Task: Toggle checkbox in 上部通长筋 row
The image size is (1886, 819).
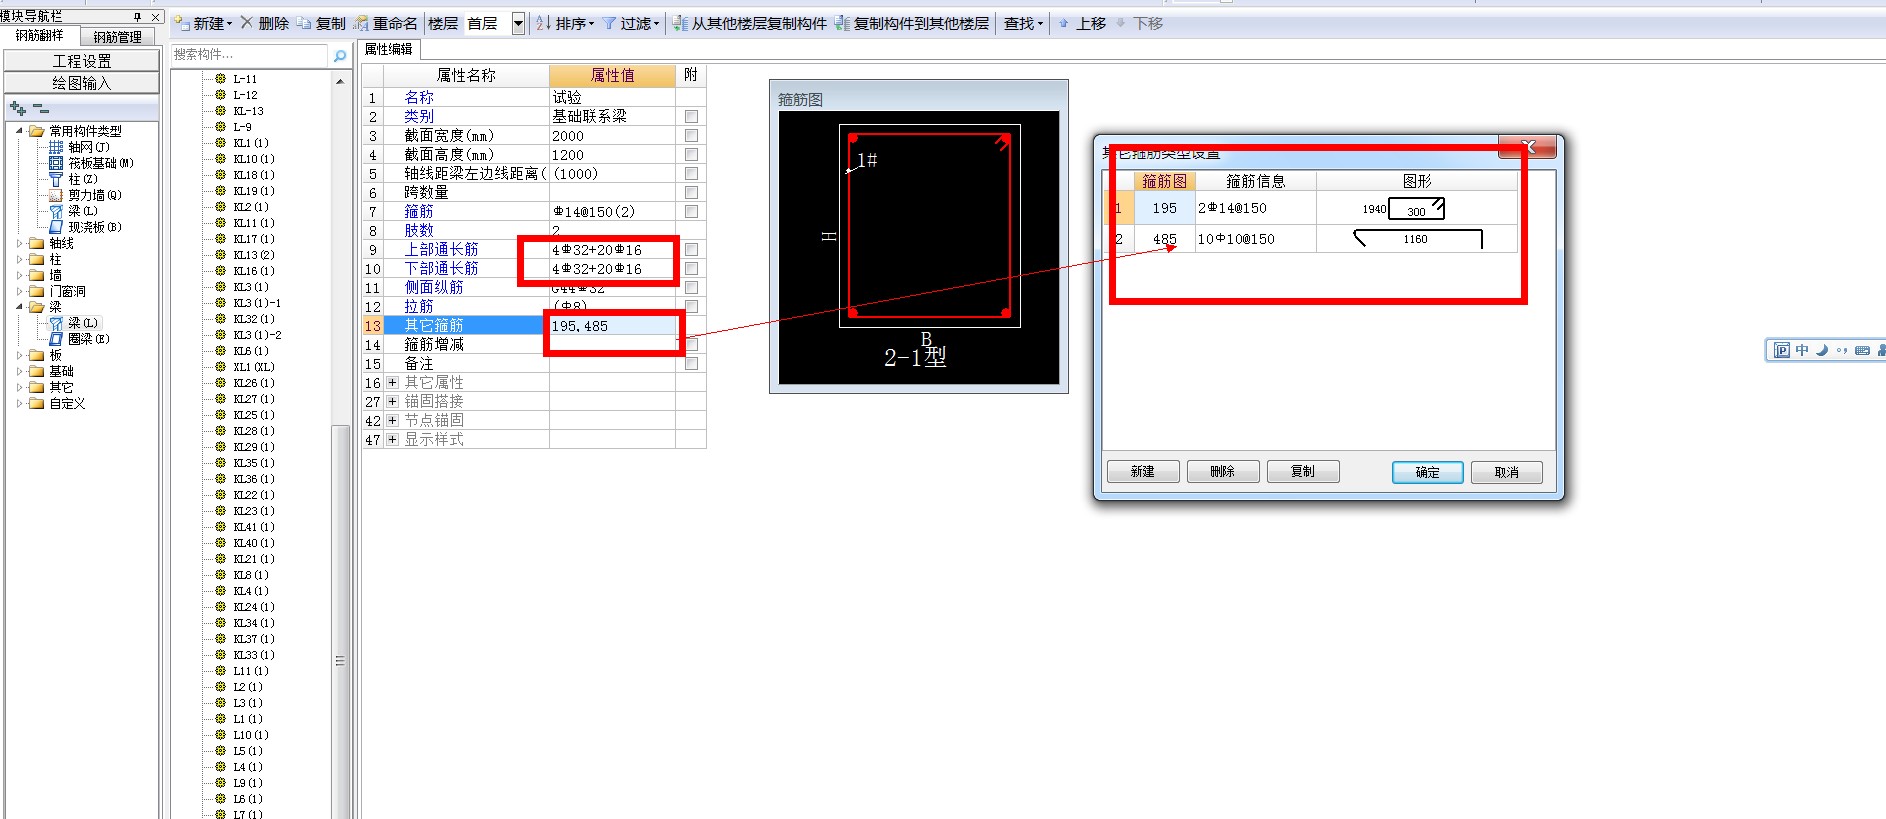Action: pos(691,249)
